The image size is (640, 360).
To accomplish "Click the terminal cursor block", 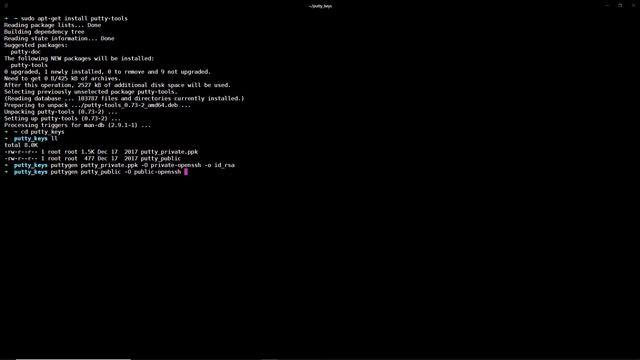I will click(186, 172).
